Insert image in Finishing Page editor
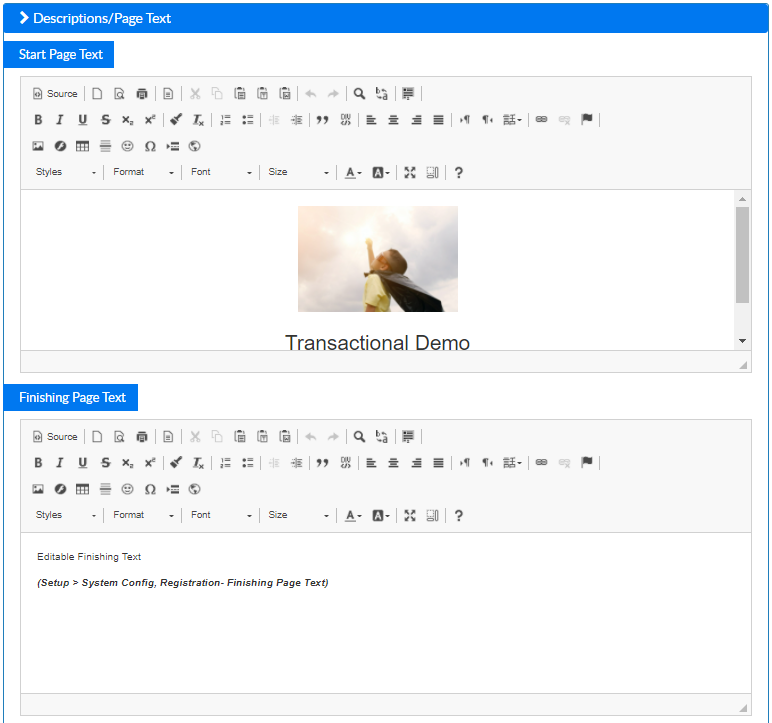The width and height of the screenshot is (772, 723). pos(38,489)
